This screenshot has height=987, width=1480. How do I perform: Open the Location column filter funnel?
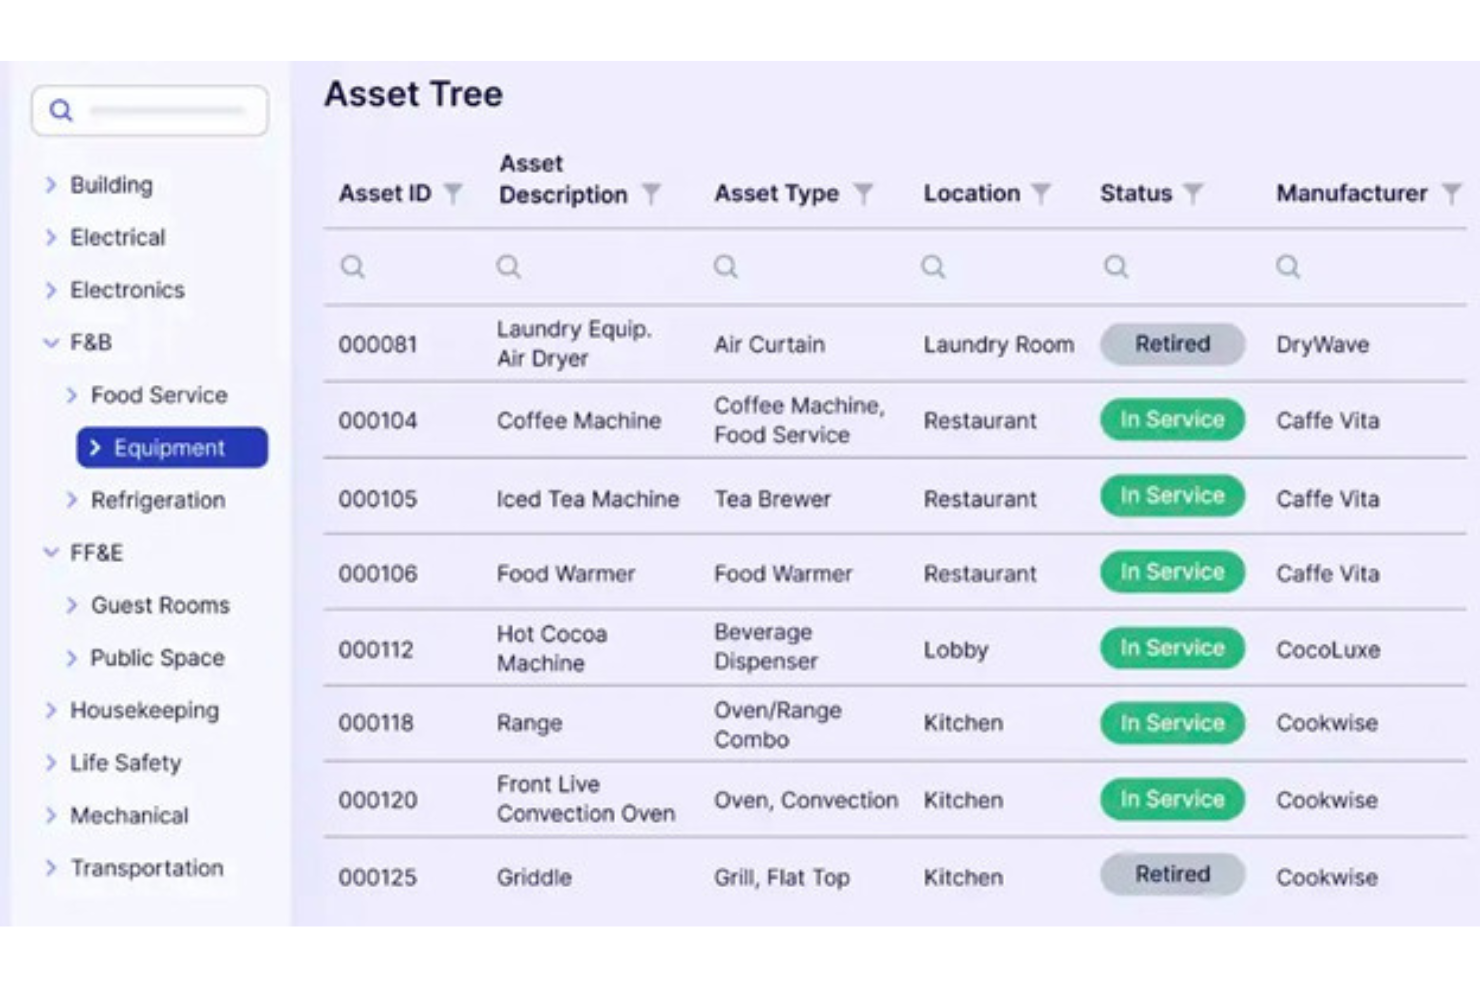(x=1043, y=194)
